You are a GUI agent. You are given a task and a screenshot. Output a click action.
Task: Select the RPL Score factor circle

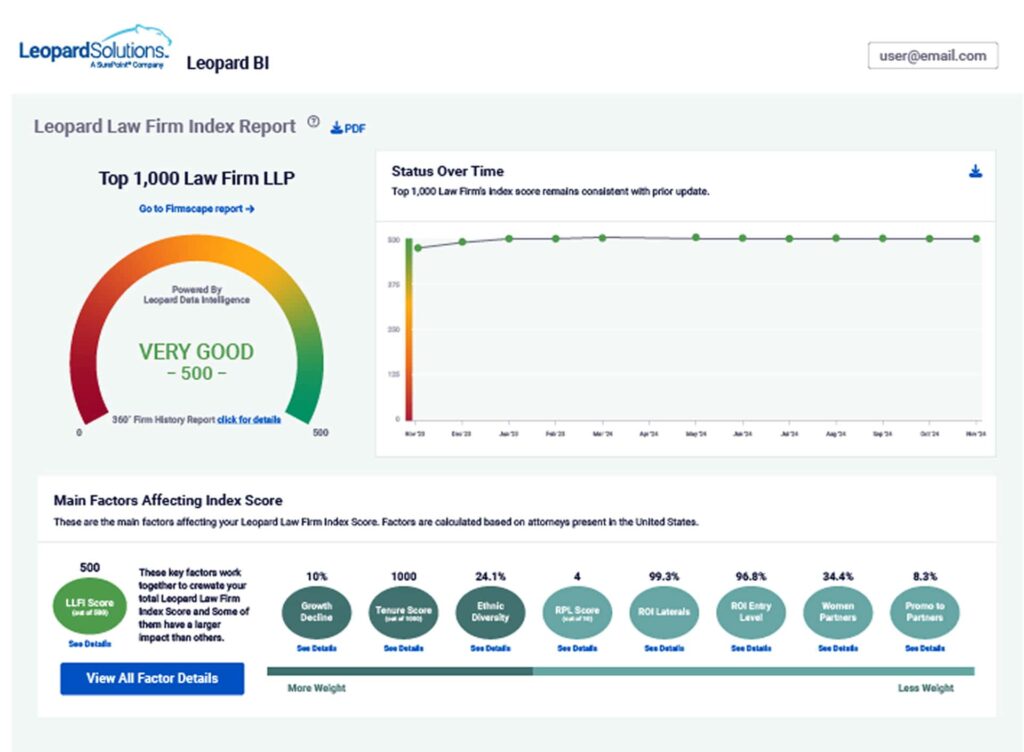pyautogui.click(x=577, y=612)
